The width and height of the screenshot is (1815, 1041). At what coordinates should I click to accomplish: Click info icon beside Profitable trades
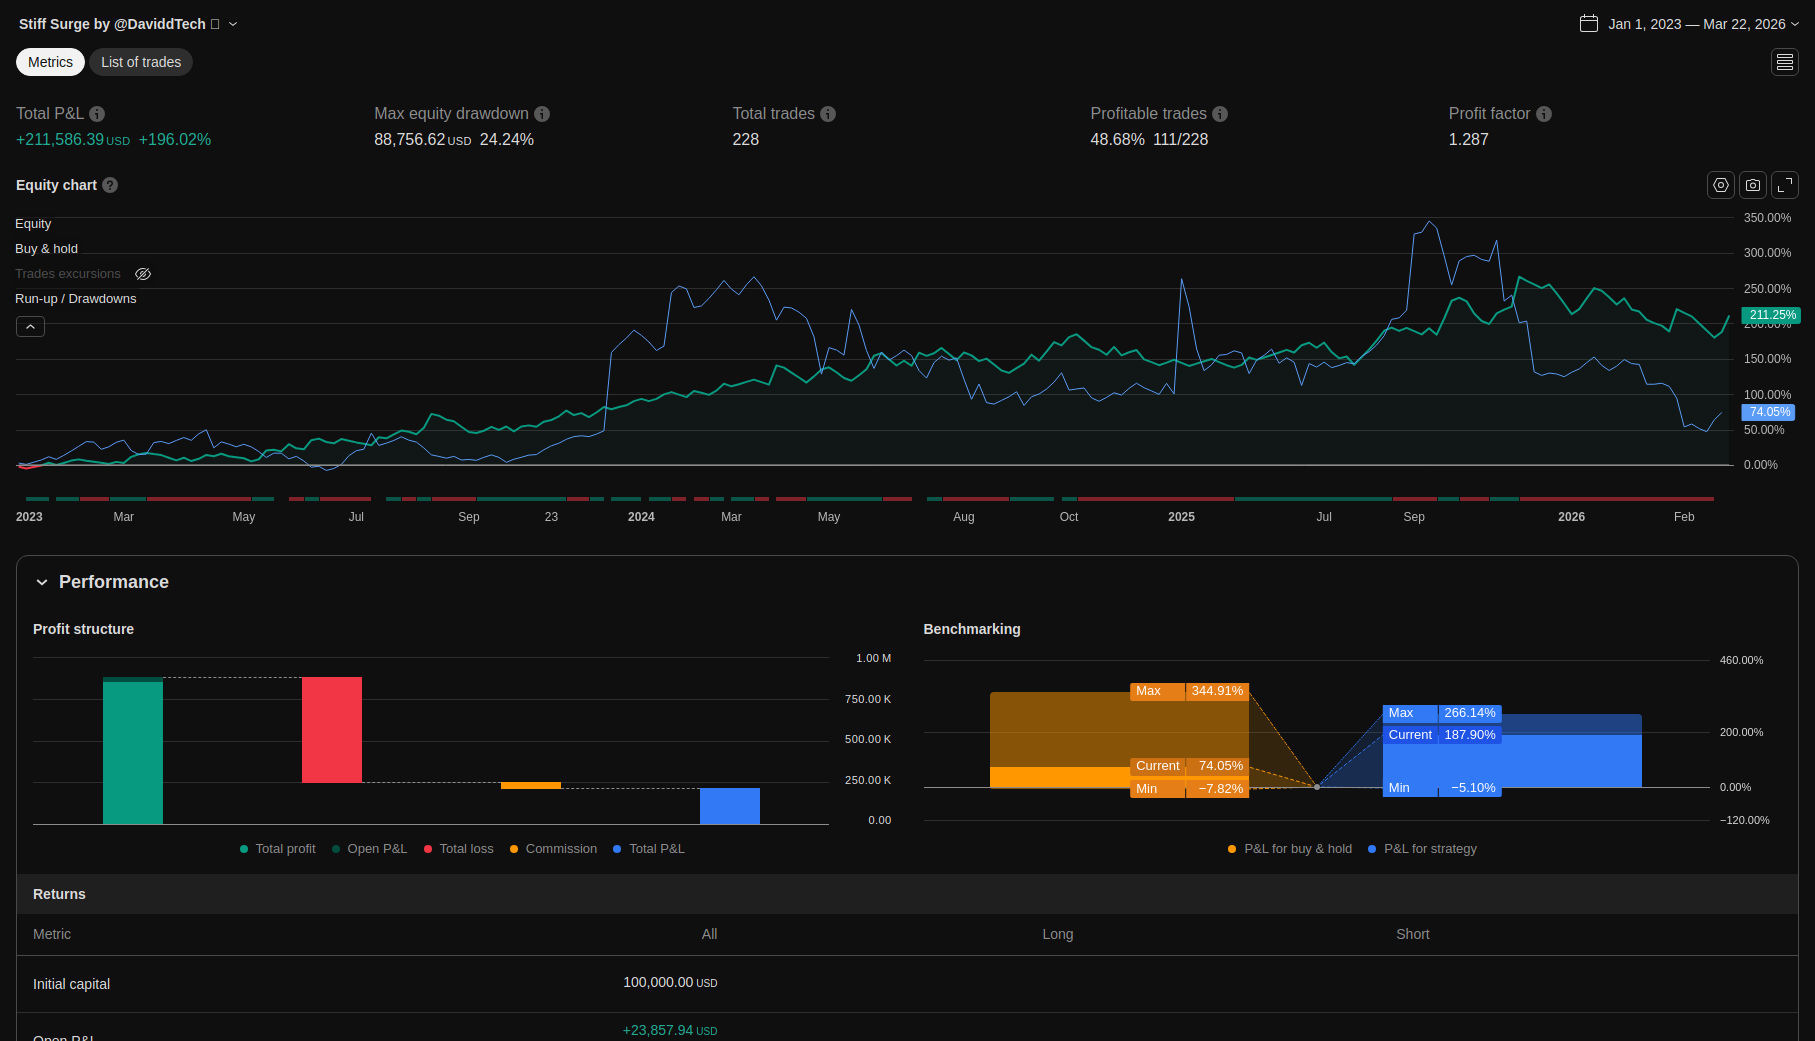click(1220, 114)
